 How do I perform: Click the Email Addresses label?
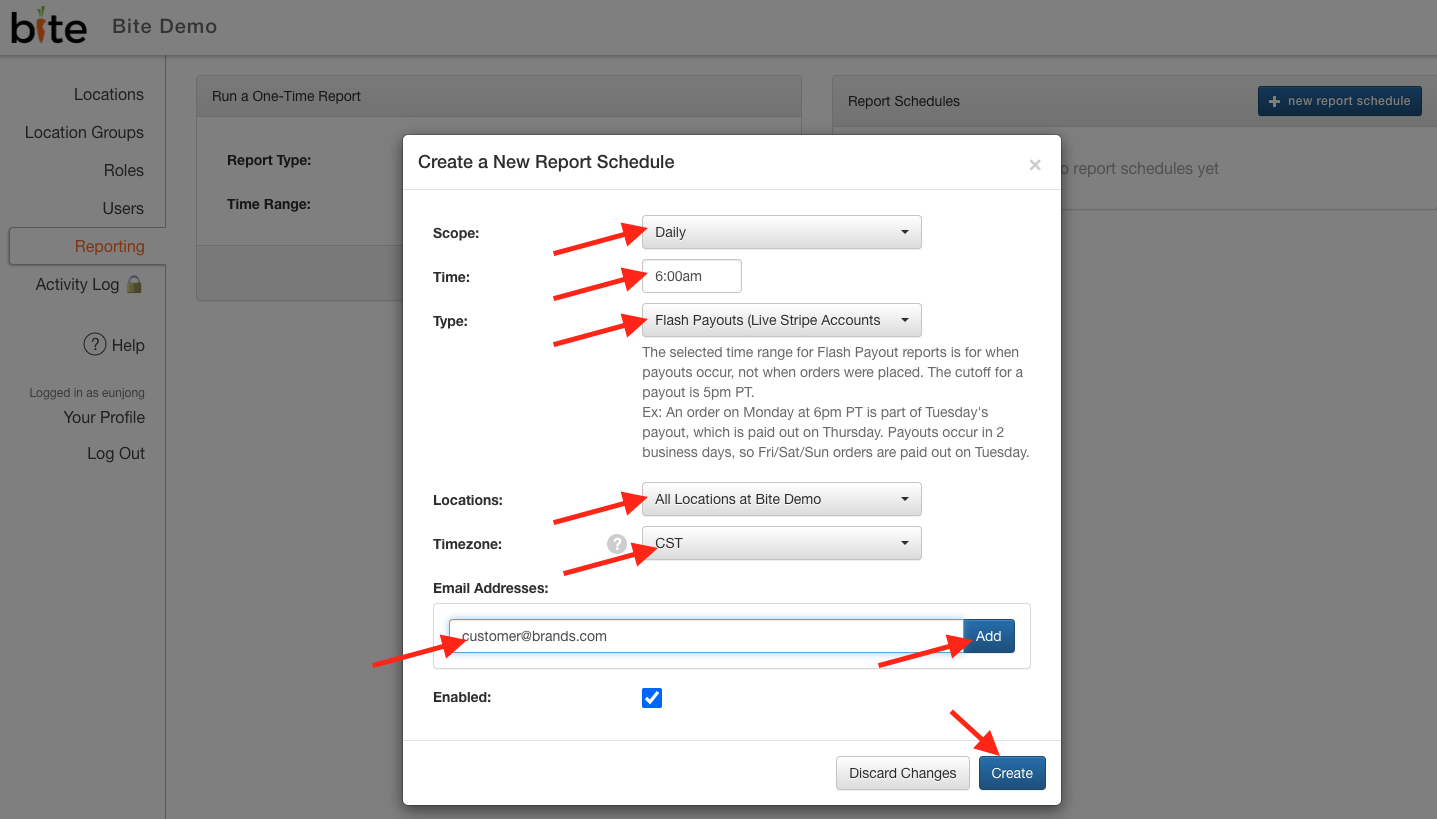coord(491,588)
